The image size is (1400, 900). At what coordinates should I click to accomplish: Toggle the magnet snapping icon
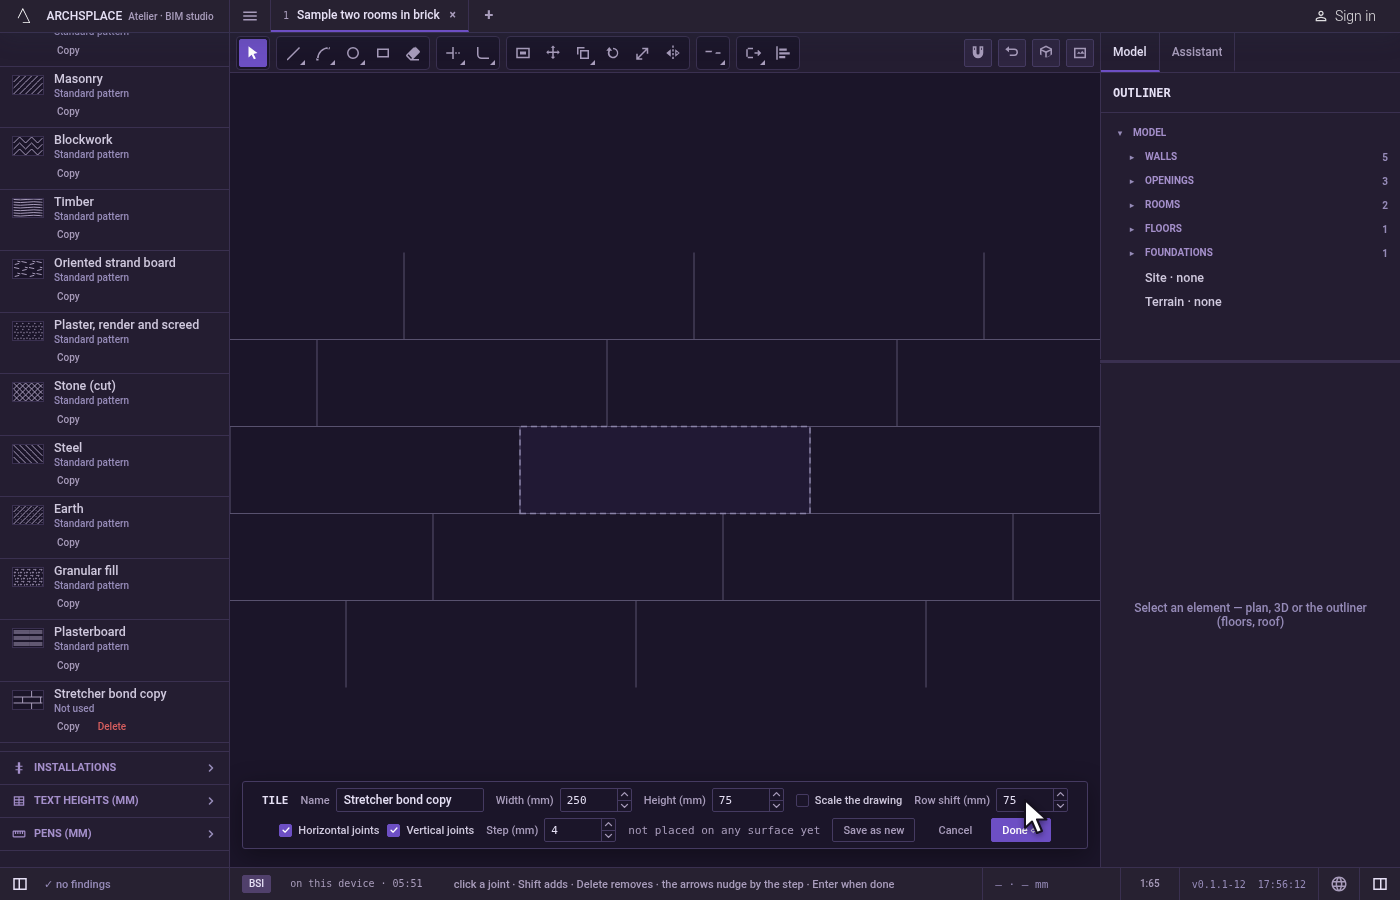pos(978,53)
